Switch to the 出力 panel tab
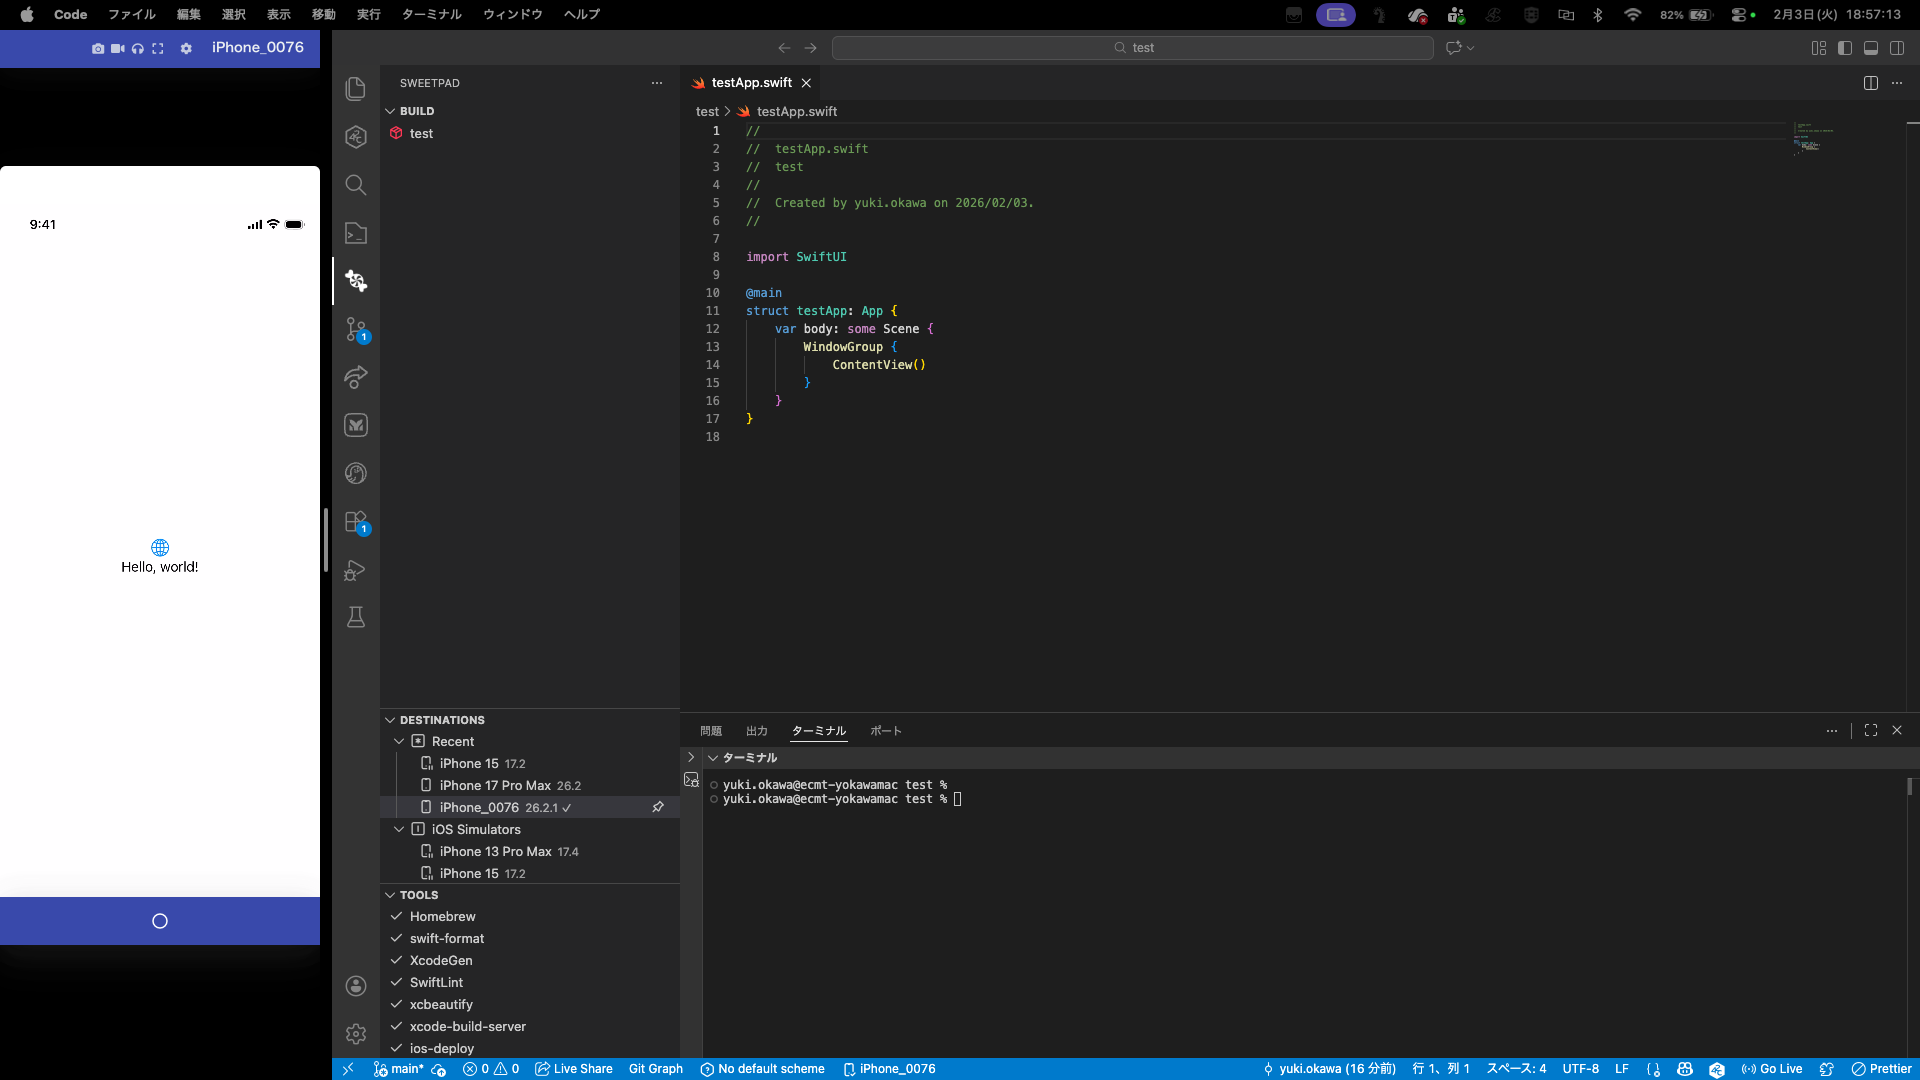The image size is (1920, 1080). point(757,731)
